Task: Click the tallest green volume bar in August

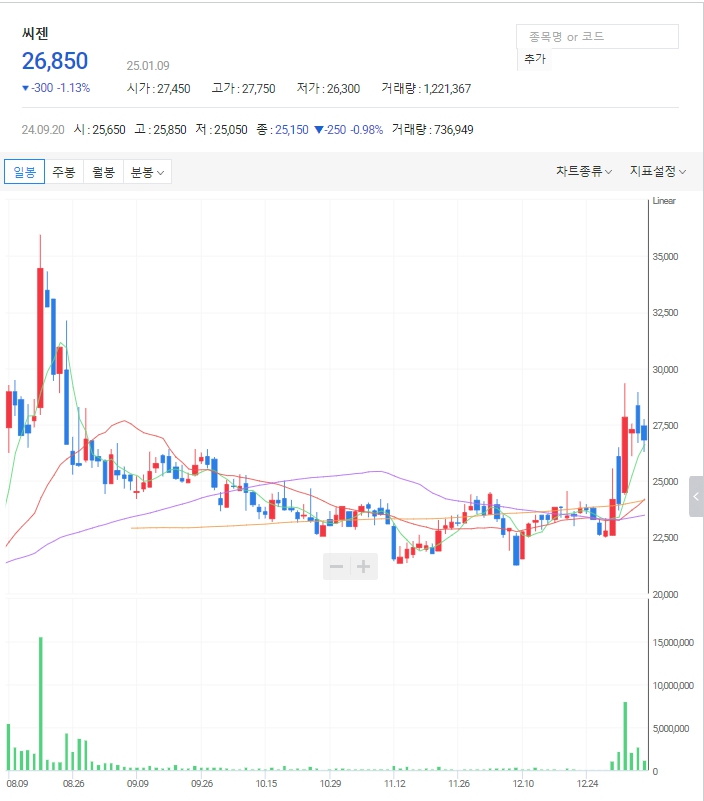Action: (41, 703)
